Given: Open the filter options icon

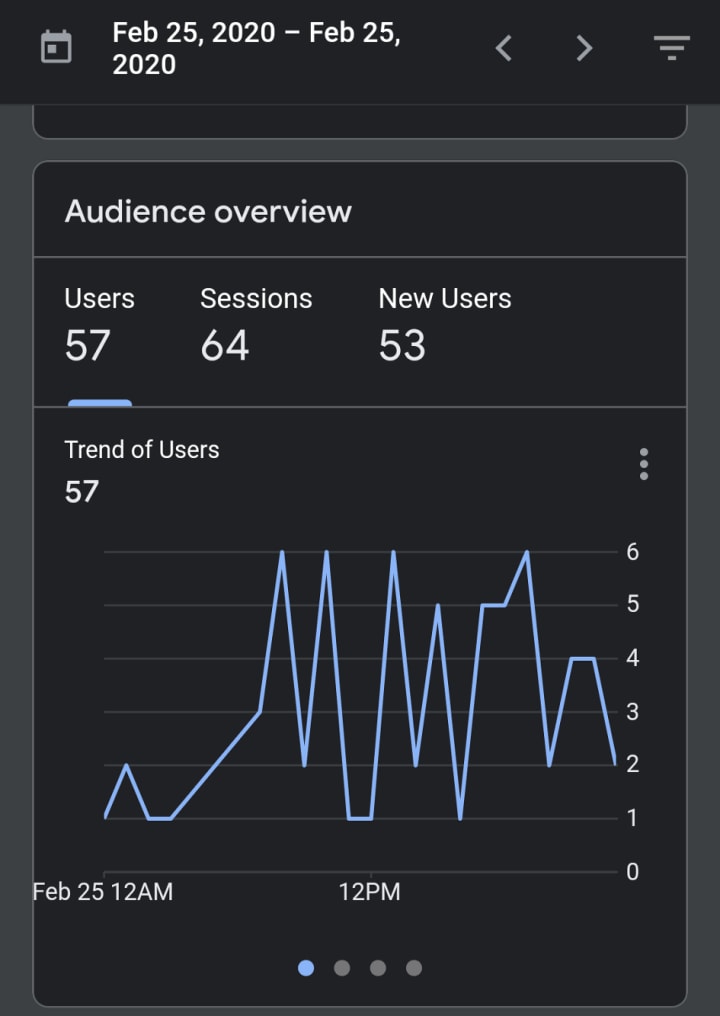Looking at the screenshot, I should (672, 48).
